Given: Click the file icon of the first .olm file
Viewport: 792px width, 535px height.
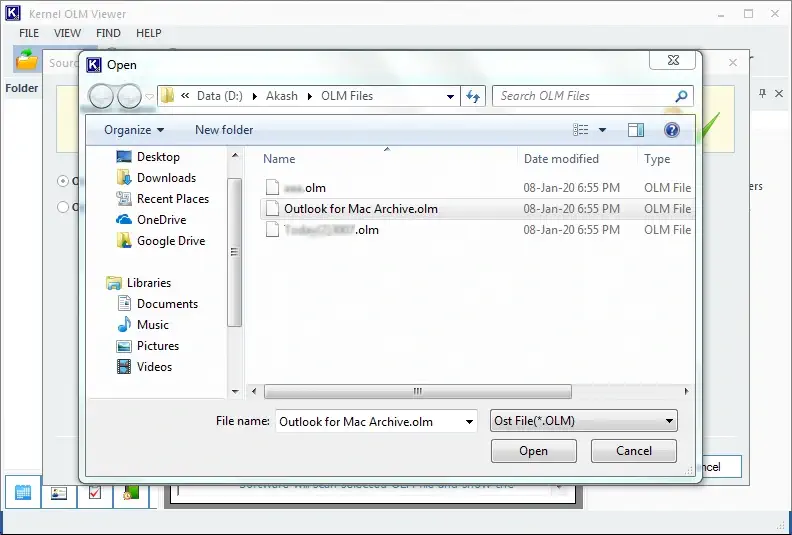Looking at the screenshot, I should click(x=272, y=187).
